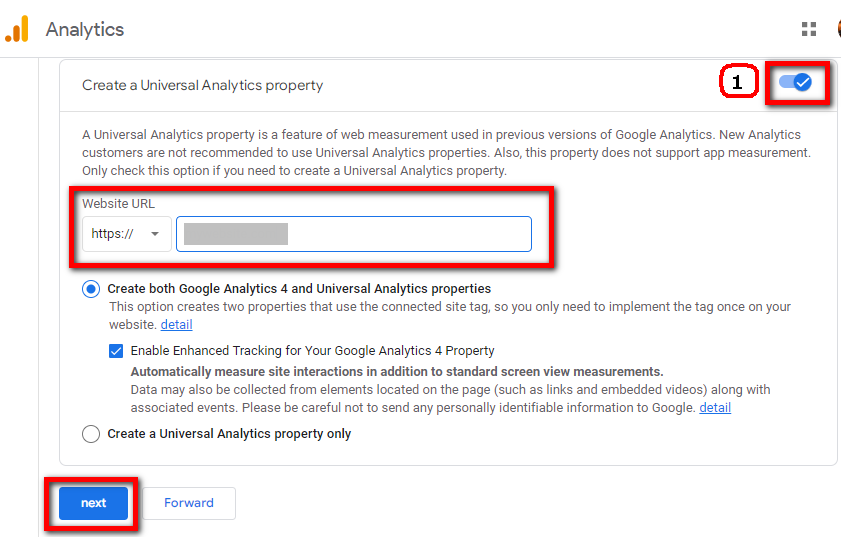The width and height of the screenshot is (841, 537).
Task: Click the 'Automatically measure site interactions' description text
Action: tap(397, 371)
